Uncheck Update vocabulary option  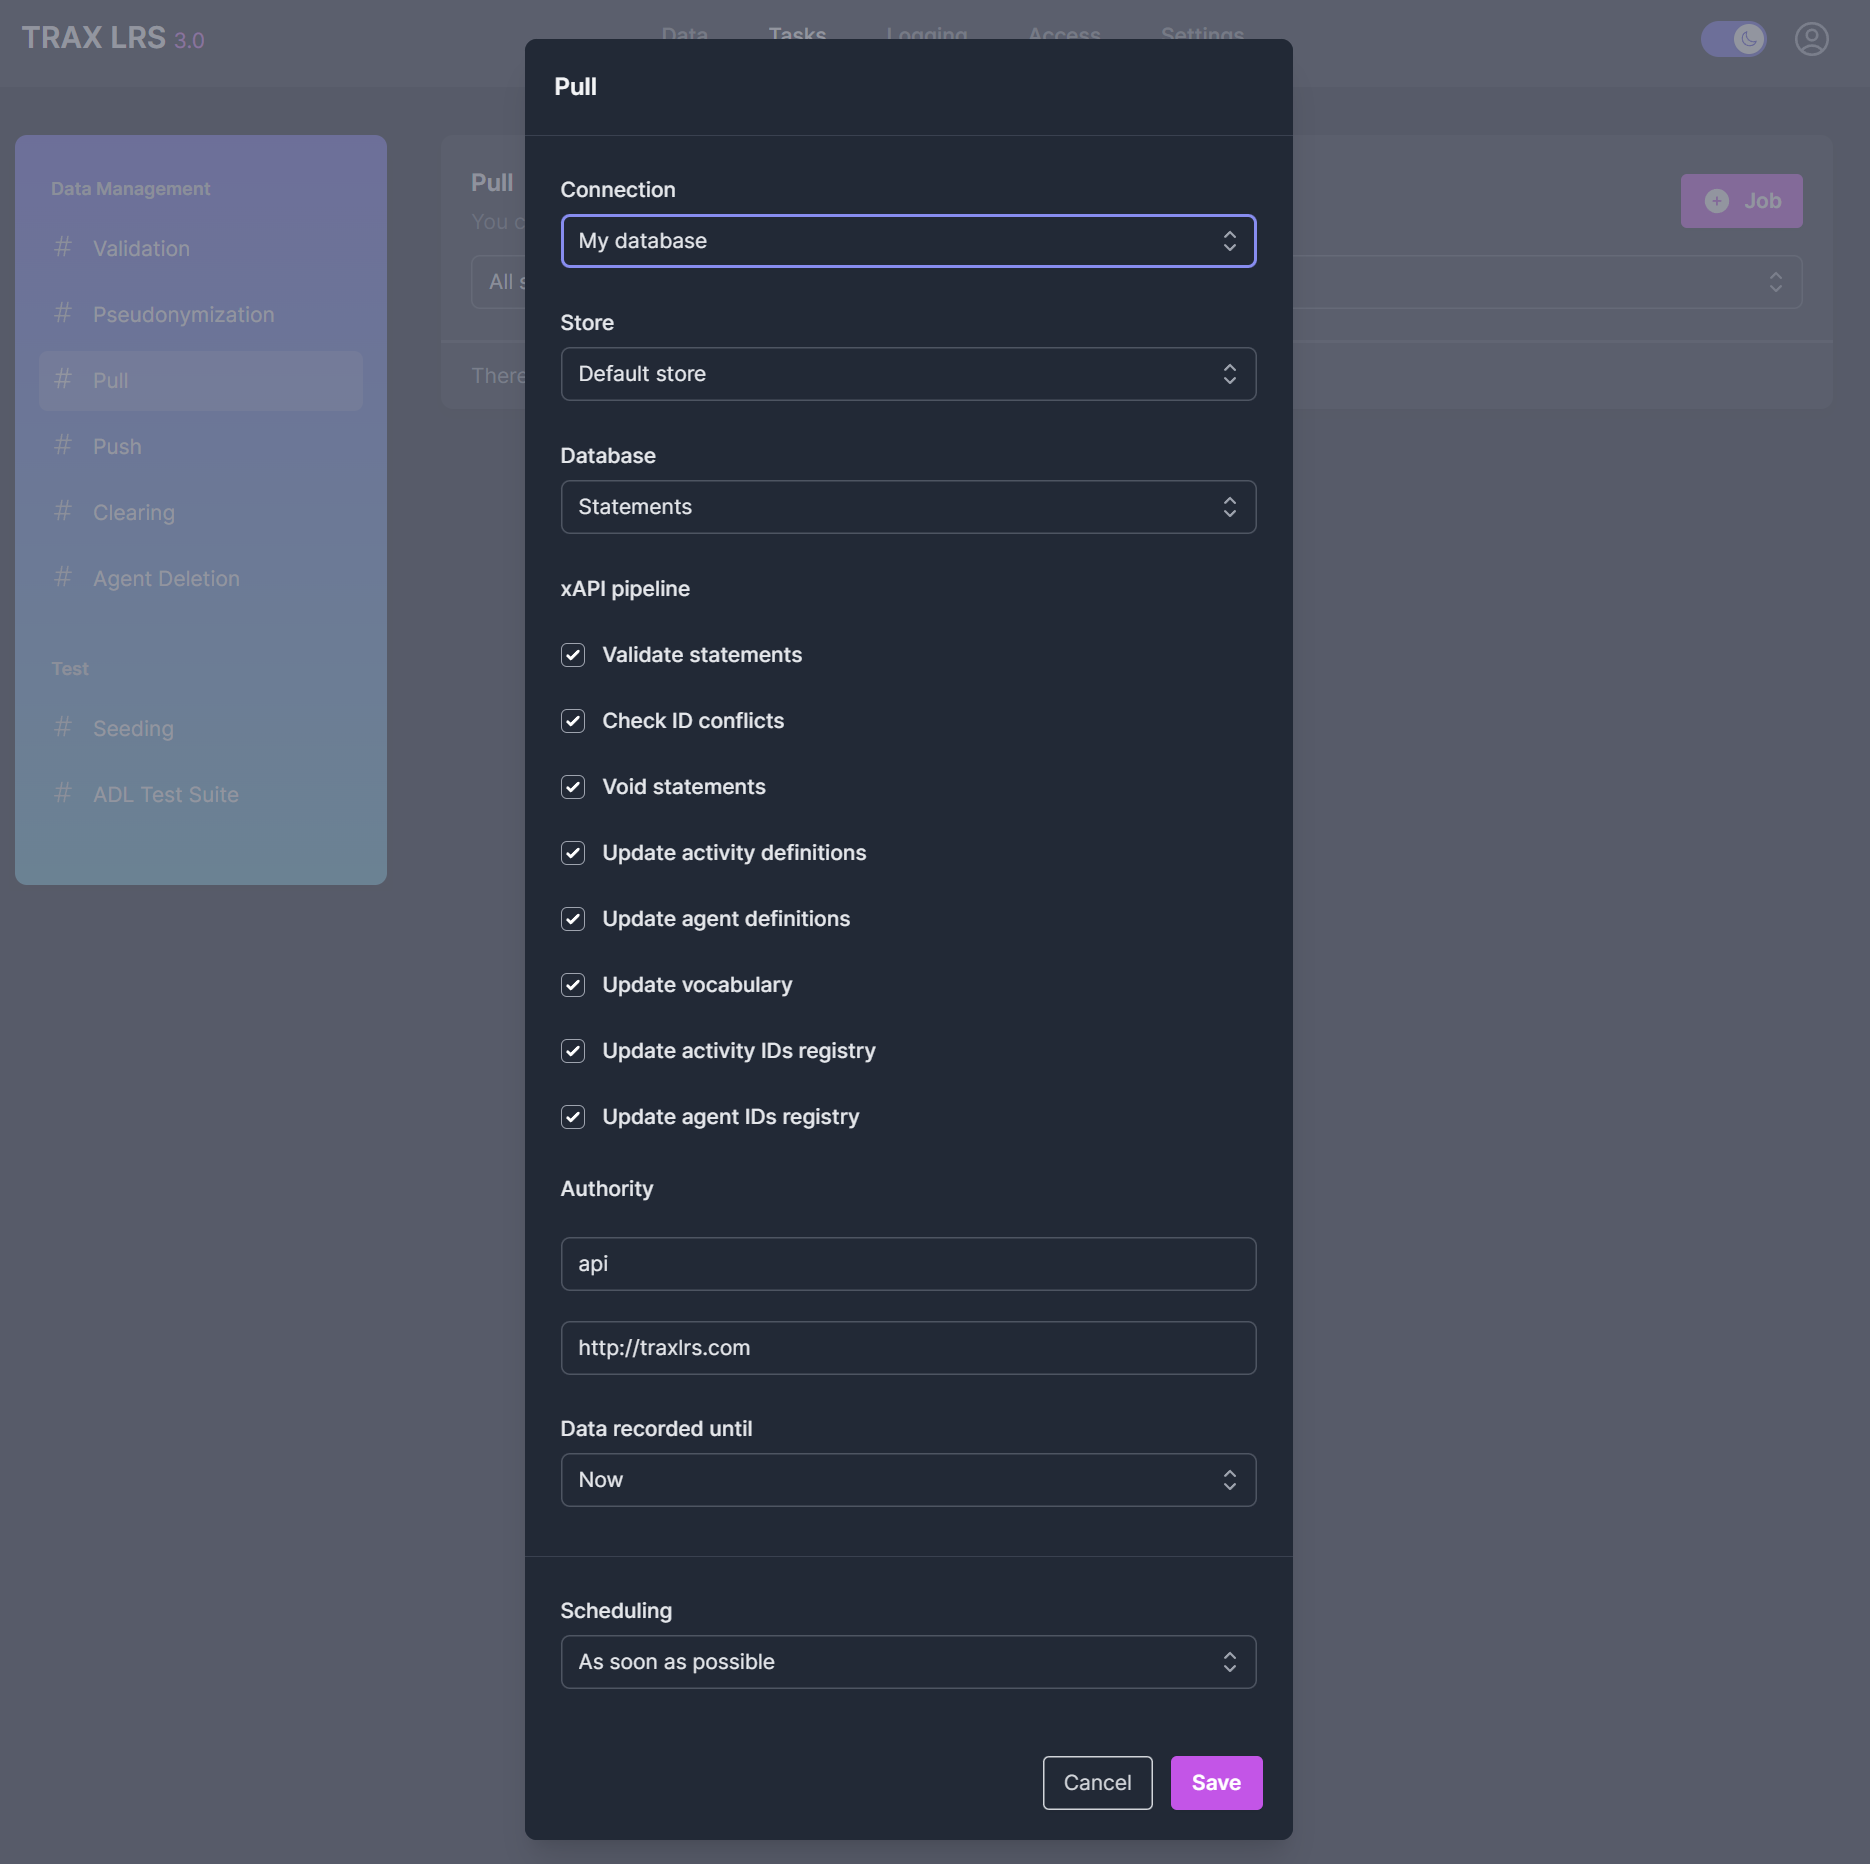point(573,985)
